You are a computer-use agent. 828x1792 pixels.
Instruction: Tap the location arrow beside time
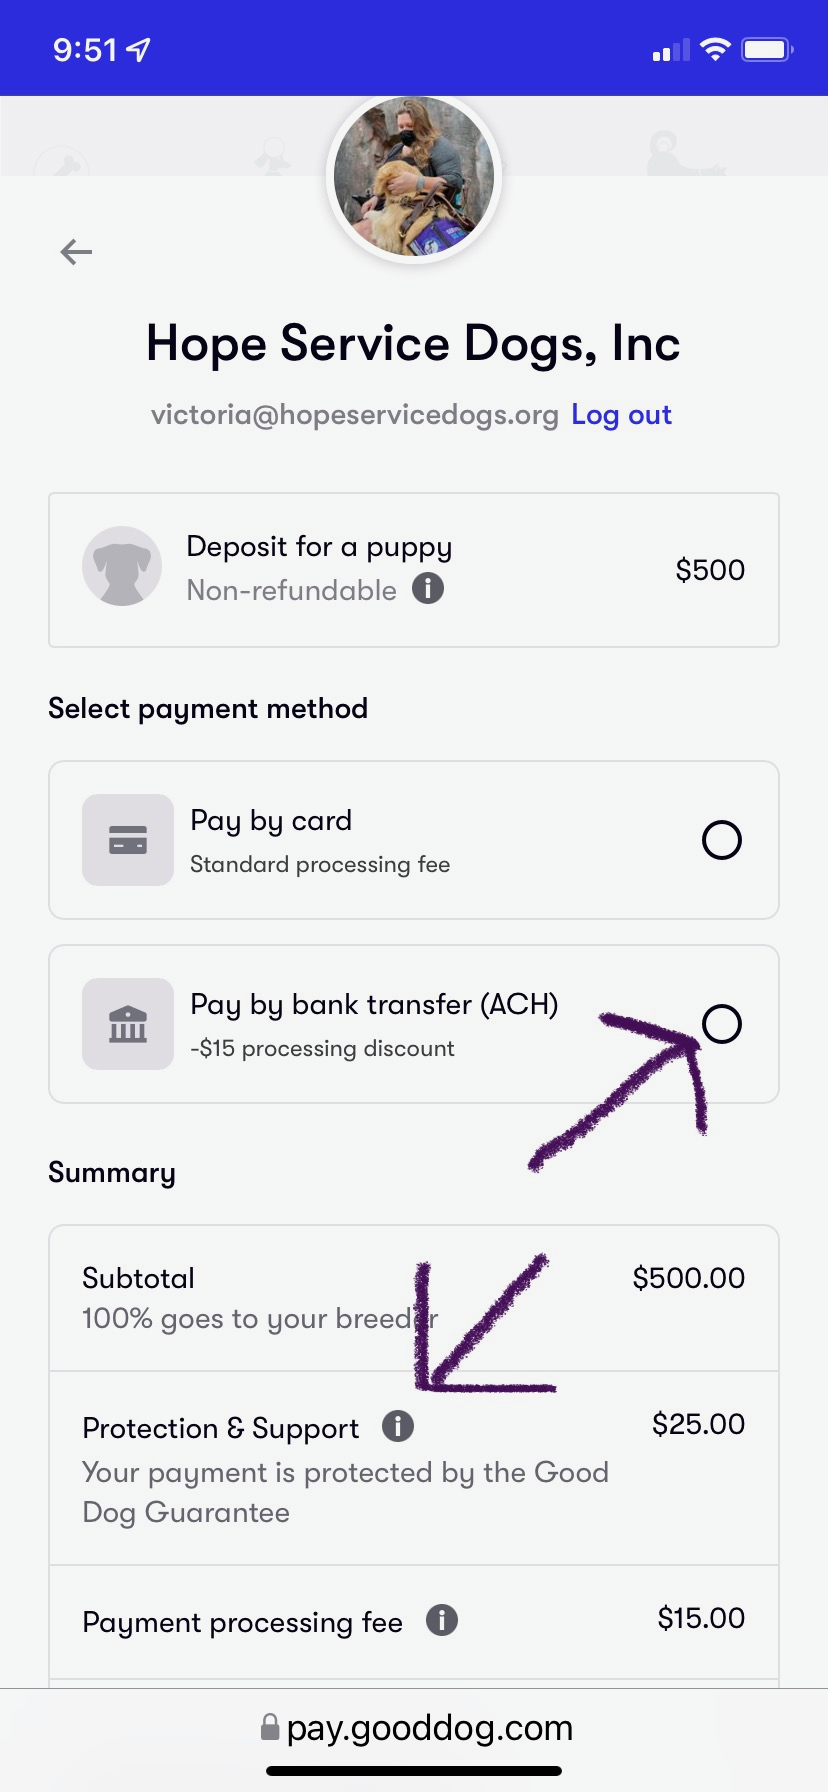point(138,49)
